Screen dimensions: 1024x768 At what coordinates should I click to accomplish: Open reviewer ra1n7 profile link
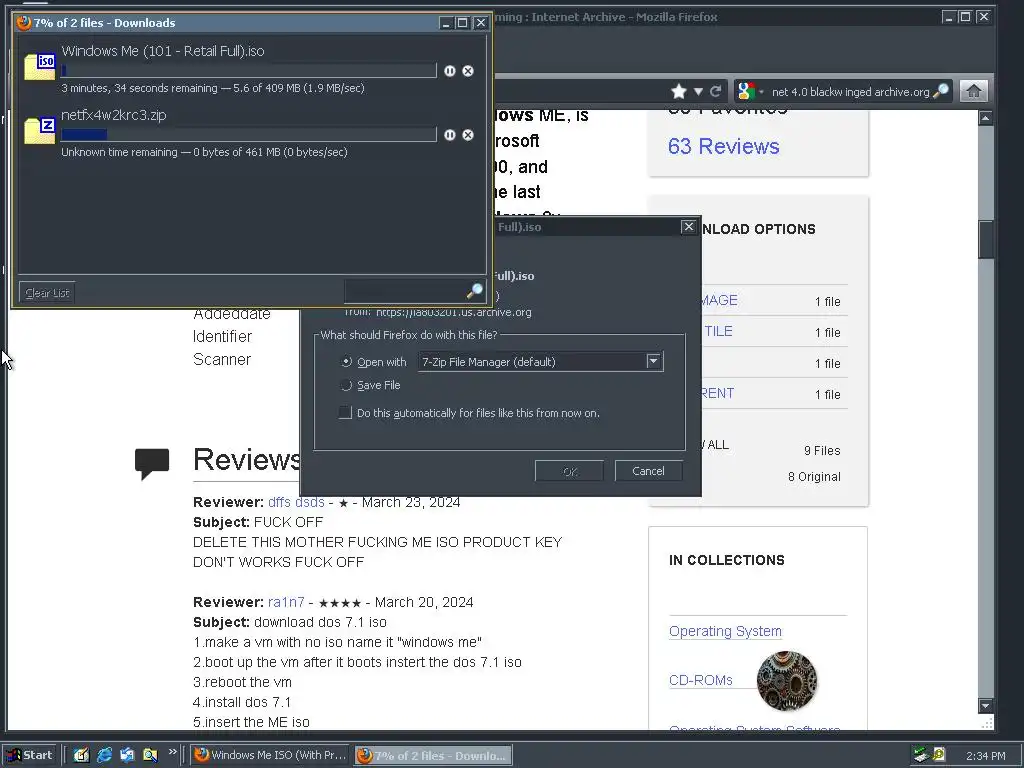(x=286, y=602)
